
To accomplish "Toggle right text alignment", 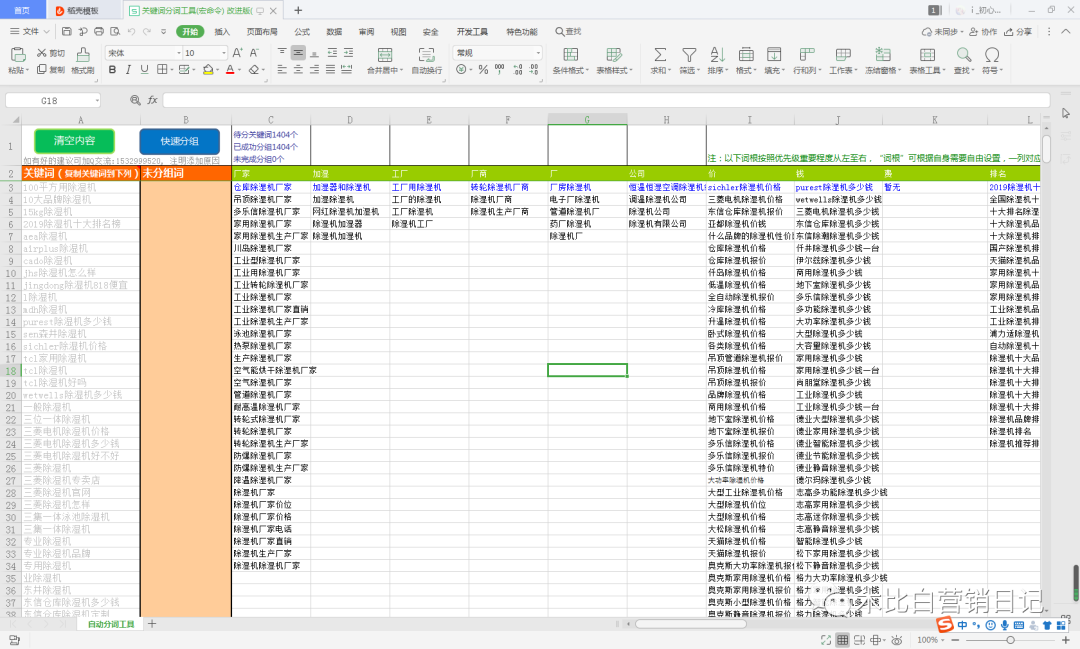I will pos(314,70).
